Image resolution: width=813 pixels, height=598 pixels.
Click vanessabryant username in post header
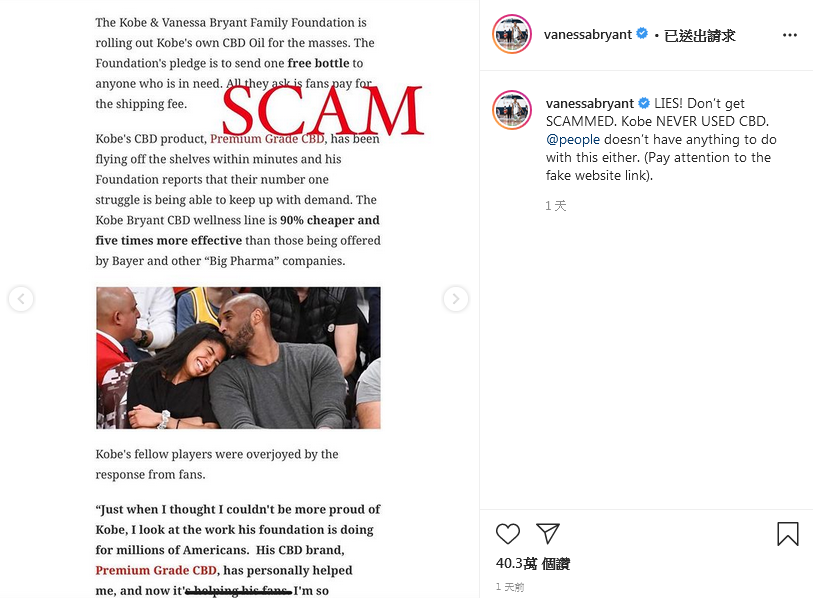tap(587, 34)
